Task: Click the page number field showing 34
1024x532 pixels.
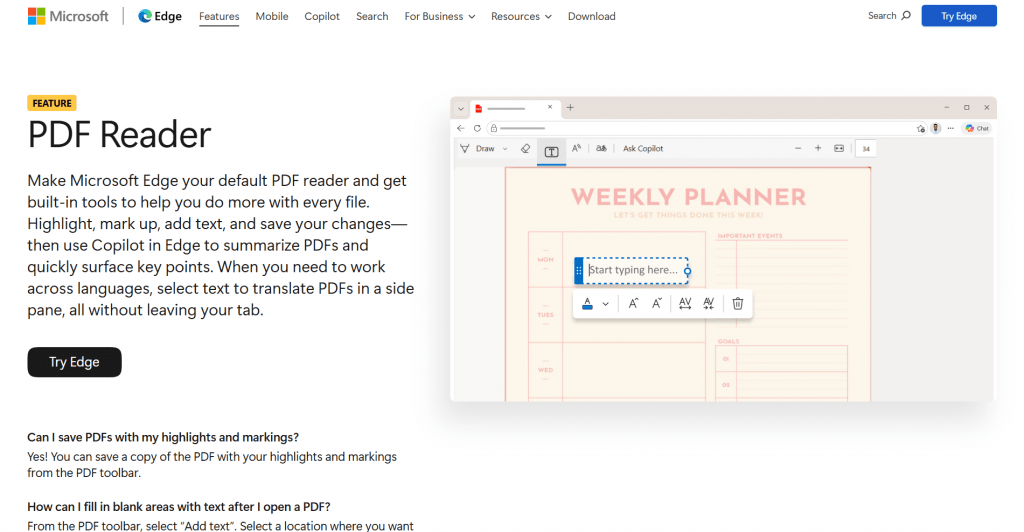Action: point(866,149)
